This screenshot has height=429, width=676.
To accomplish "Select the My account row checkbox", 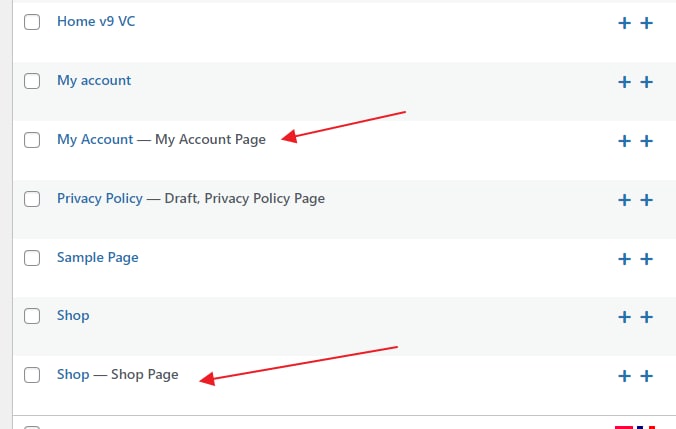I will click(32, 81).
